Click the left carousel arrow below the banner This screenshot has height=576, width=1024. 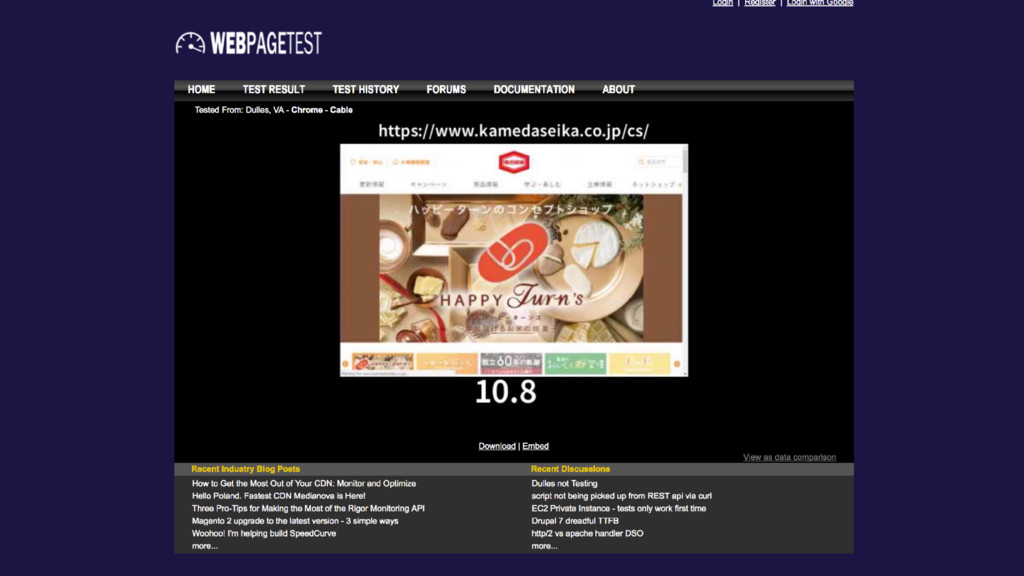tap(345, 364)
